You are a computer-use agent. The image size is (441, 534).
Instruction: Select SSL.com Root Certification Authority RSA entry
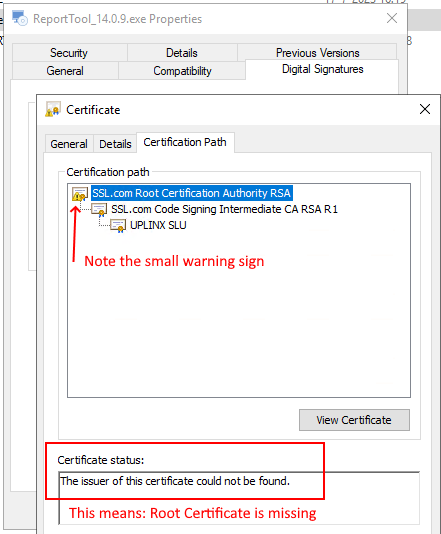192,193
